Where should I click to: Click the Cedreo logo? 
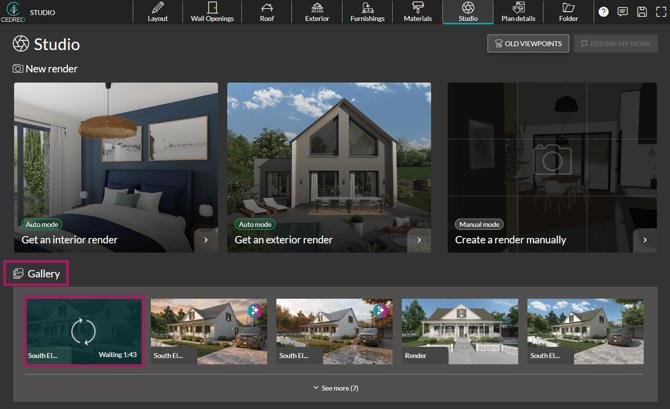click(13, 12)
